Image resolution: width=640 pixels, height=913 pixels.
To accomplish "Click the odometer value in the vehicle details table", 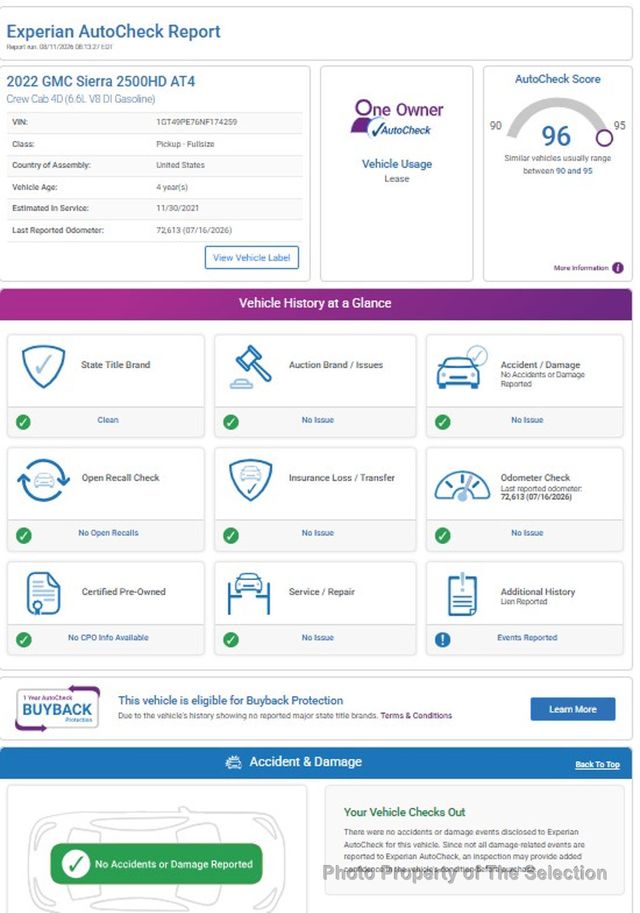I will point(194,230).
